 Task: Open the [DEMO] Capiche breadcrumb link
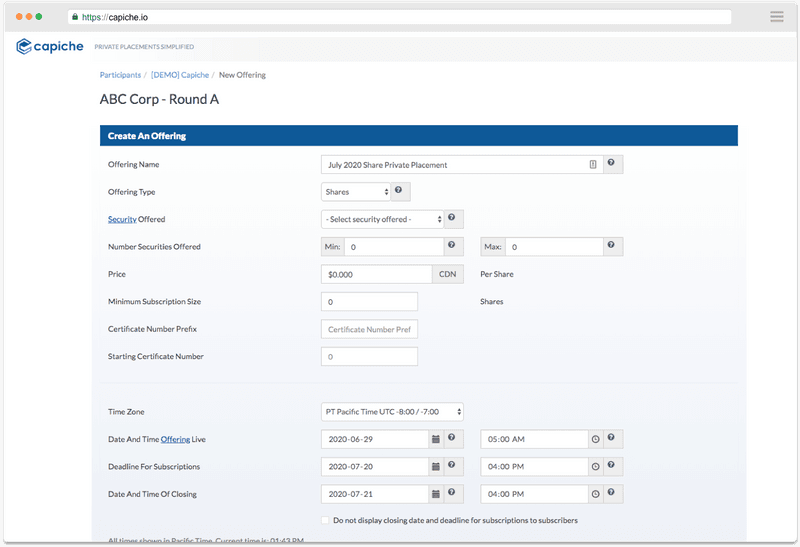tap(180, 75)
